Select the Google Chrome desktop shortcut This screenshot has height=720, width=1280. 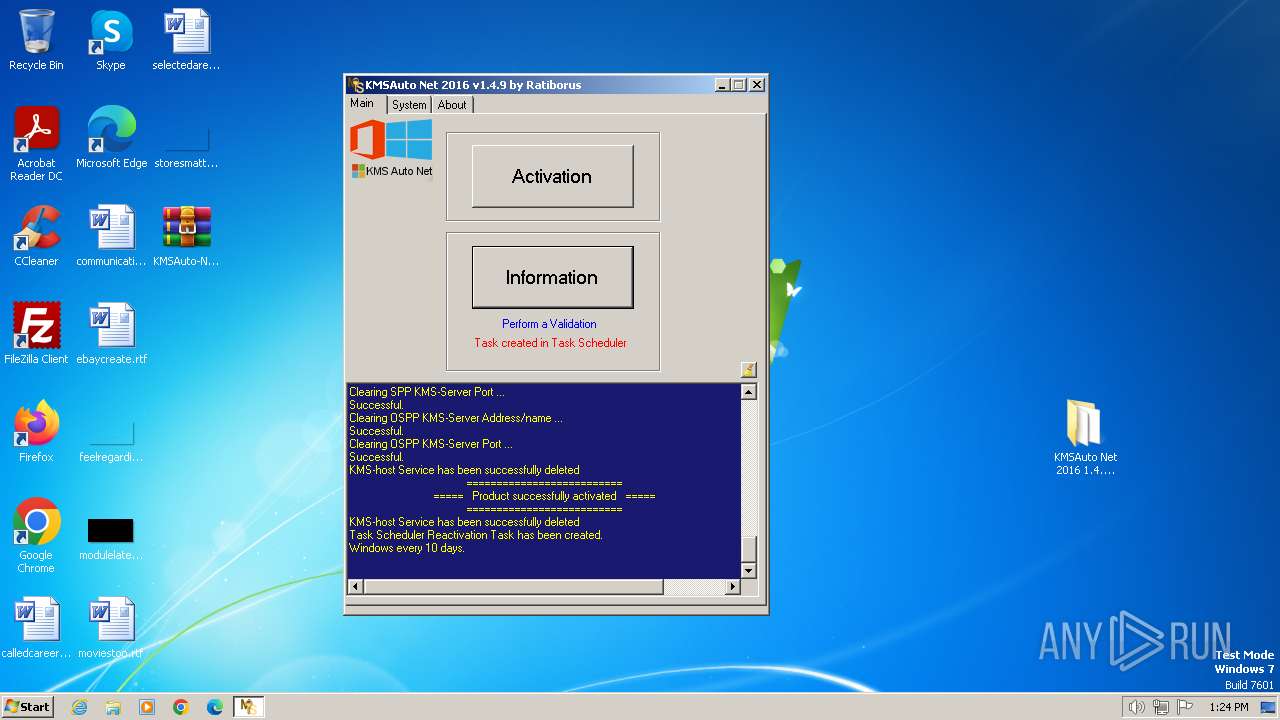coord(36,536)
